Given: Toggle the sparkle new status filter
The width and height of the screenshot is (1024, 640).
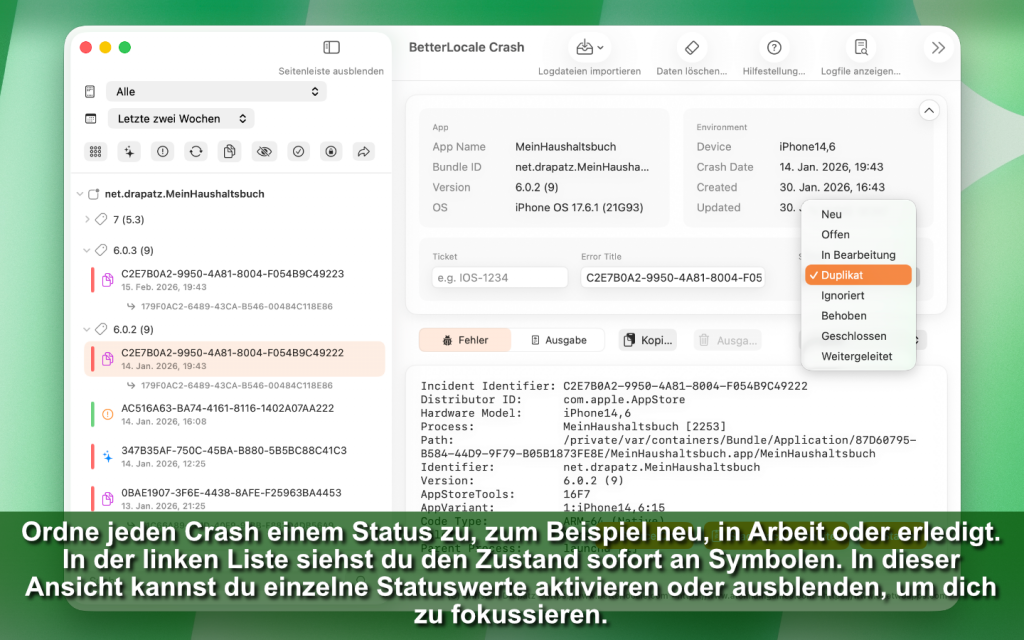Looking at the screenshot, I should coord(128,151).
